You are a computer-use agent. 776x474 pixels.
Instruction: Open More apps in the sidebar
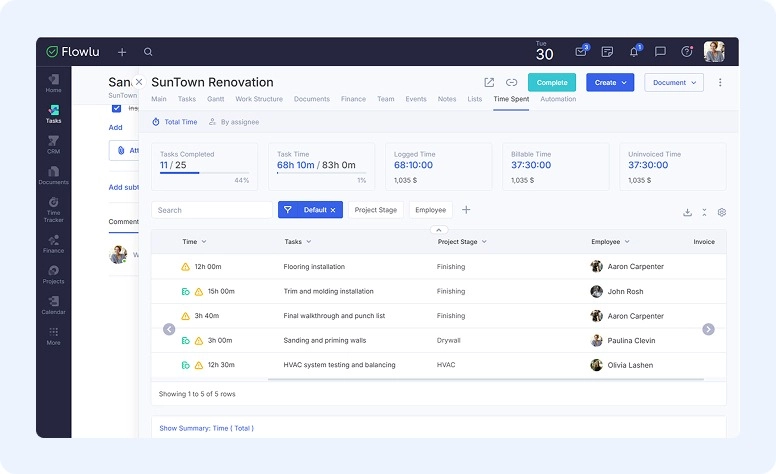(x=53, y=336)
